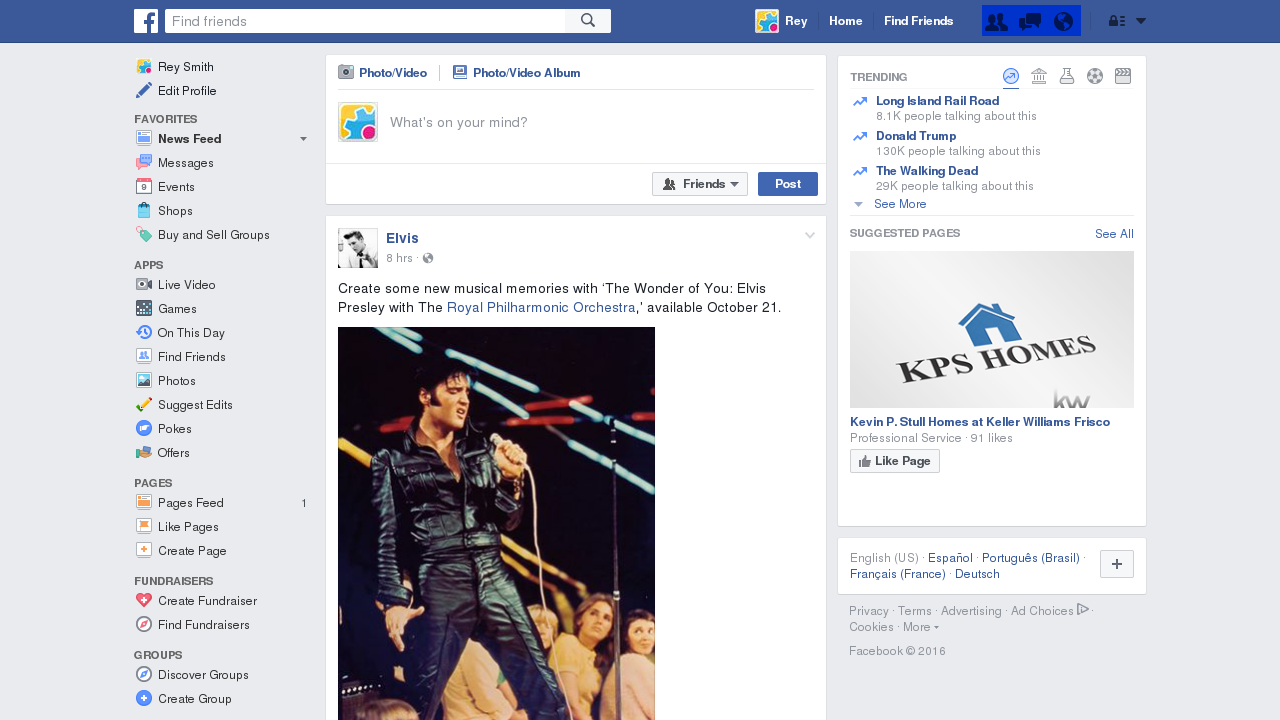Open account settings dropdown arrow
Screen dimensions: 1280x720
pos(1141,21)
